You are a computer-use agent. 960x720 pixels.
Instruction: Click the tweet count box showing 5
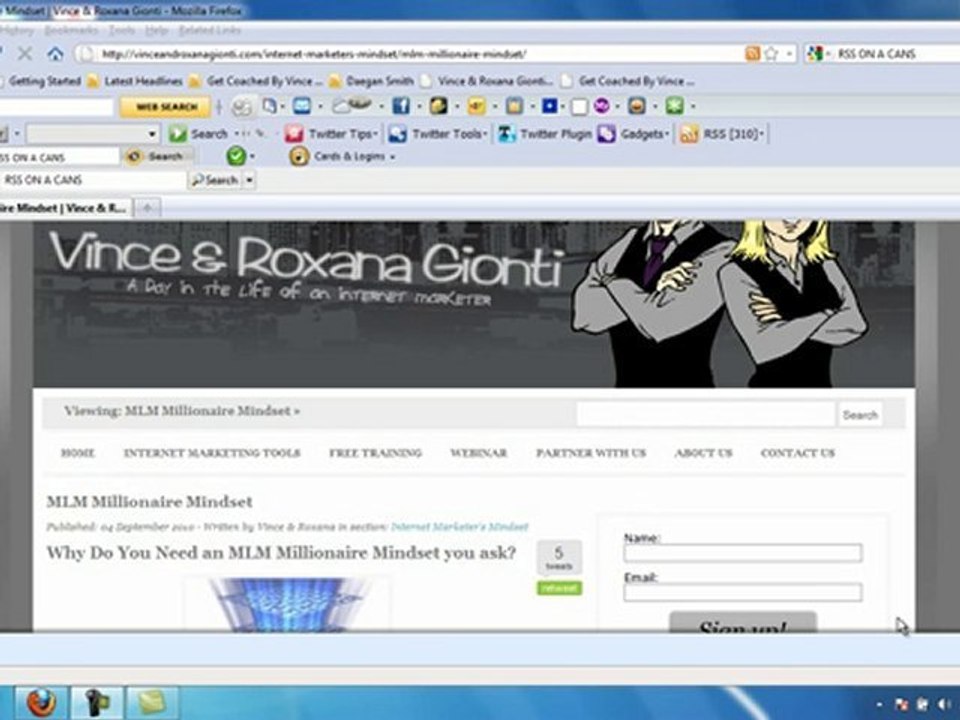(x=559, y=558)
